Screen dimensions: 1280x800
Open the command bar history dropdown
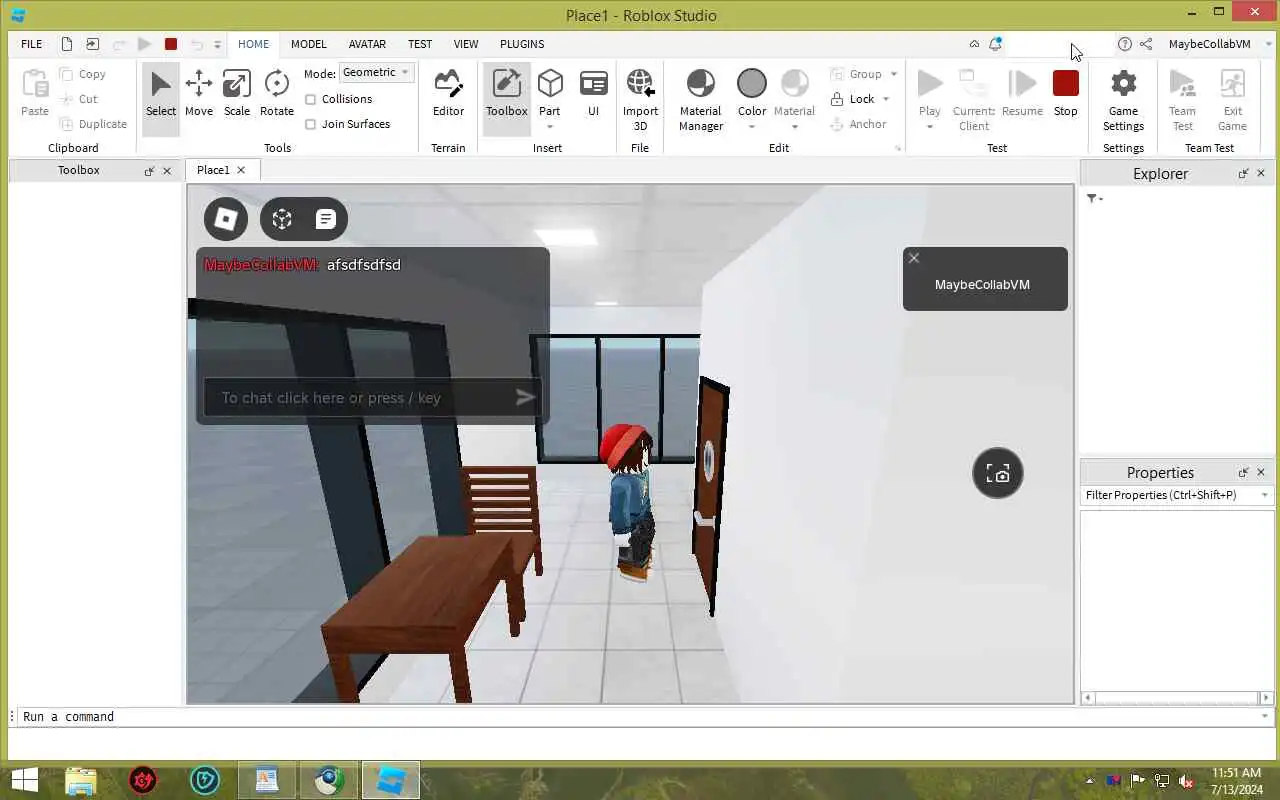(1265, 717)
